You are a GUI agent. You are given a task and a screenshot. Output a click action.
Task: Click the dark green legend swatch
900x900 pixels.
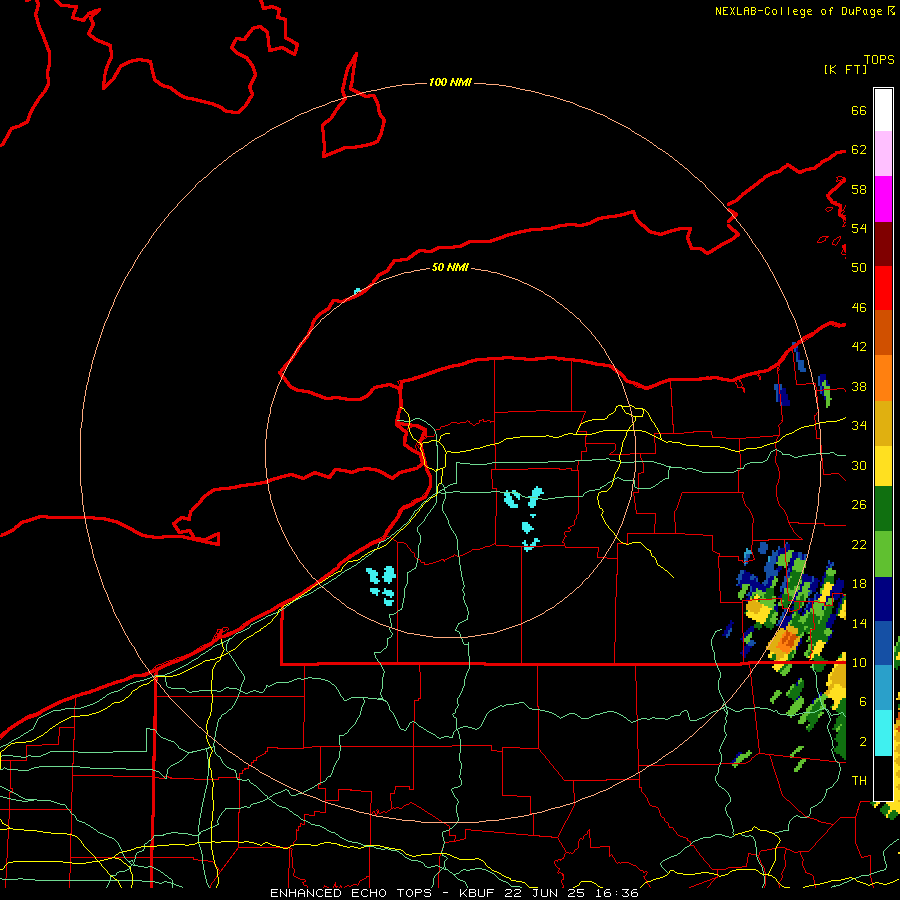[883, 509]
